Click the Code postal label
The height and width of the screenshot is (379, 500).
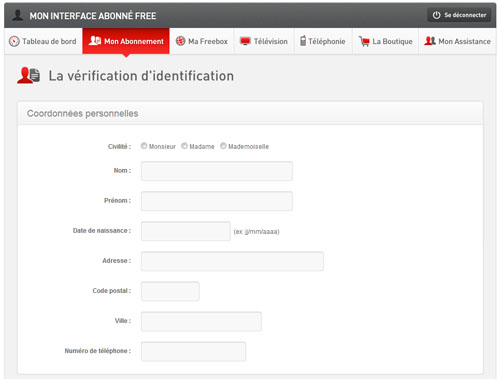(112, 291)
